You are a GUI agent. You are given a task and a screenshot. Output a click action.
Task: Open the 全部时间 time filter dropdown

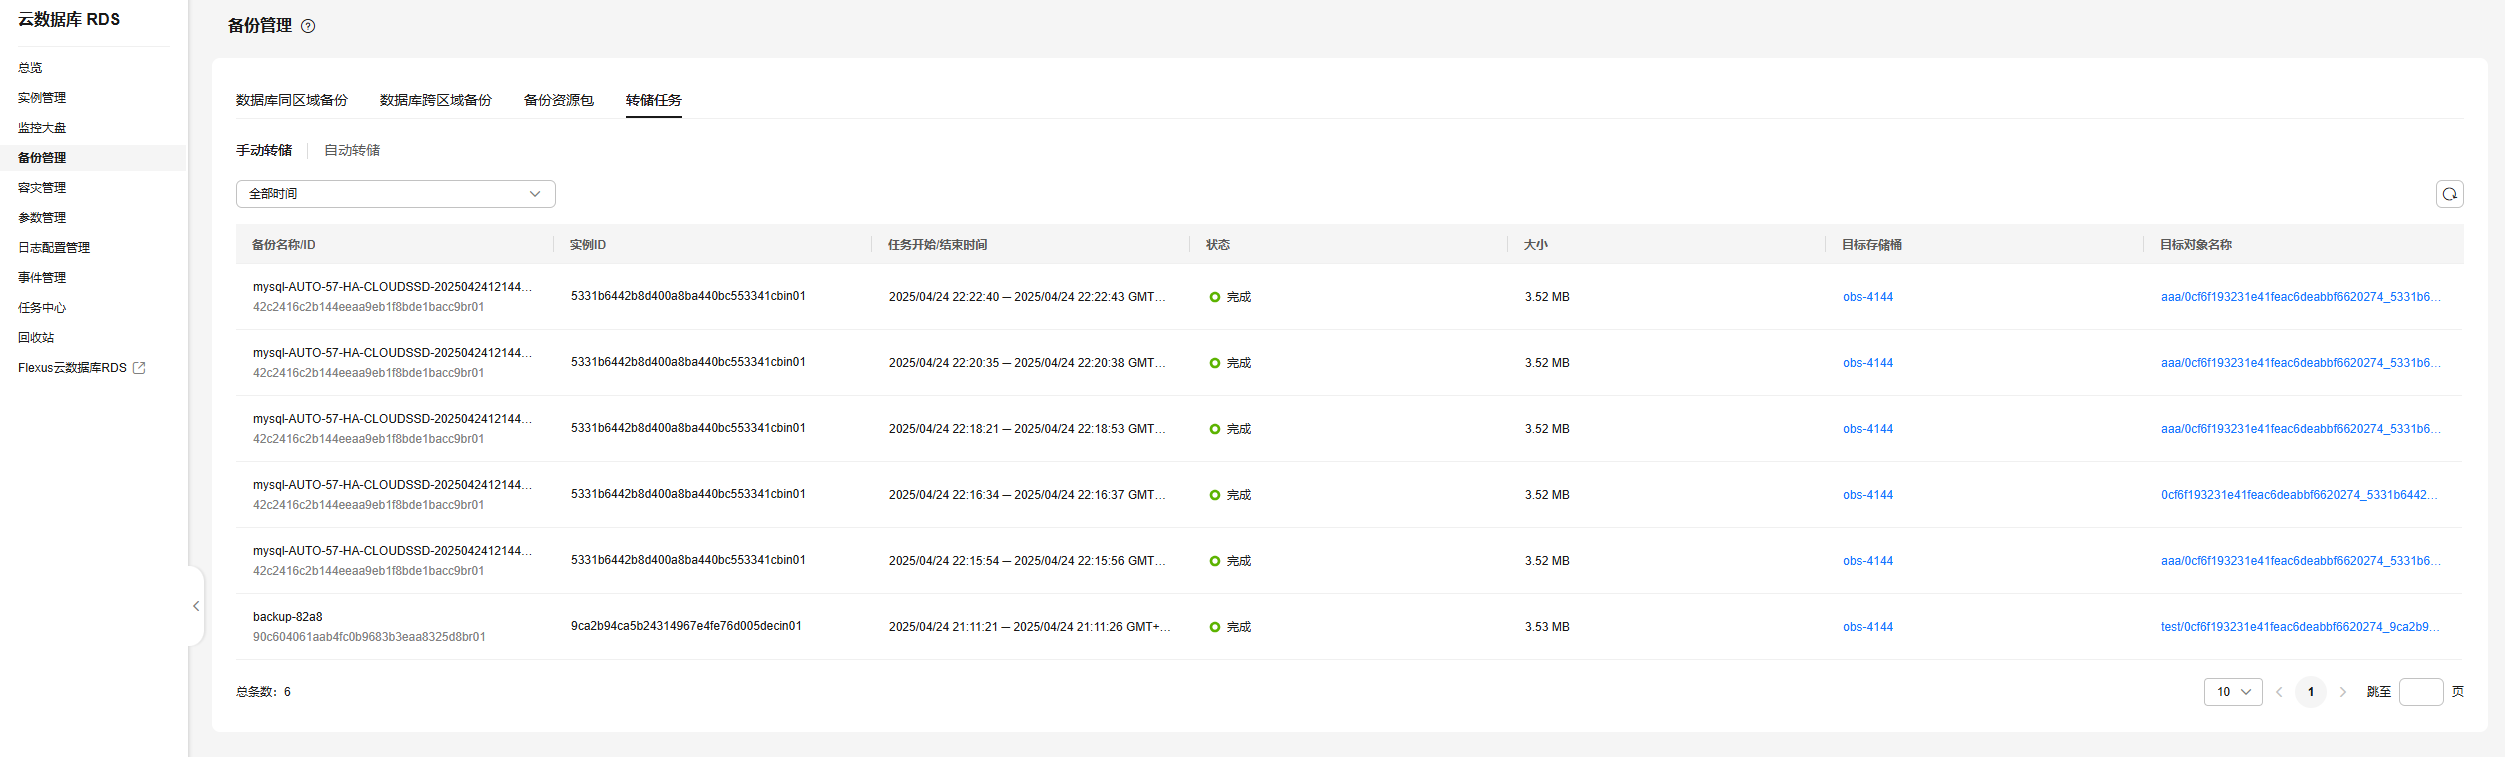[x=395, y=194]
